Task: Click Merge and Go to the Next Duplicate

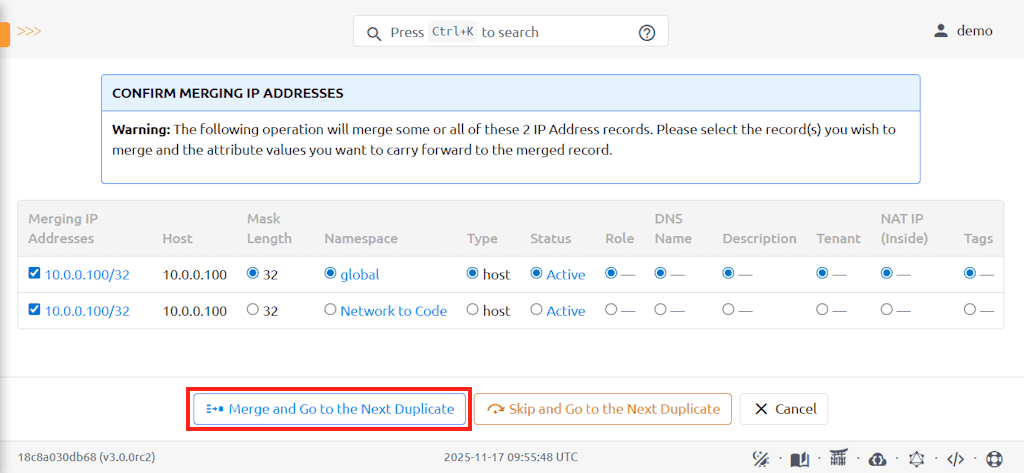Action: pos(329,409)
